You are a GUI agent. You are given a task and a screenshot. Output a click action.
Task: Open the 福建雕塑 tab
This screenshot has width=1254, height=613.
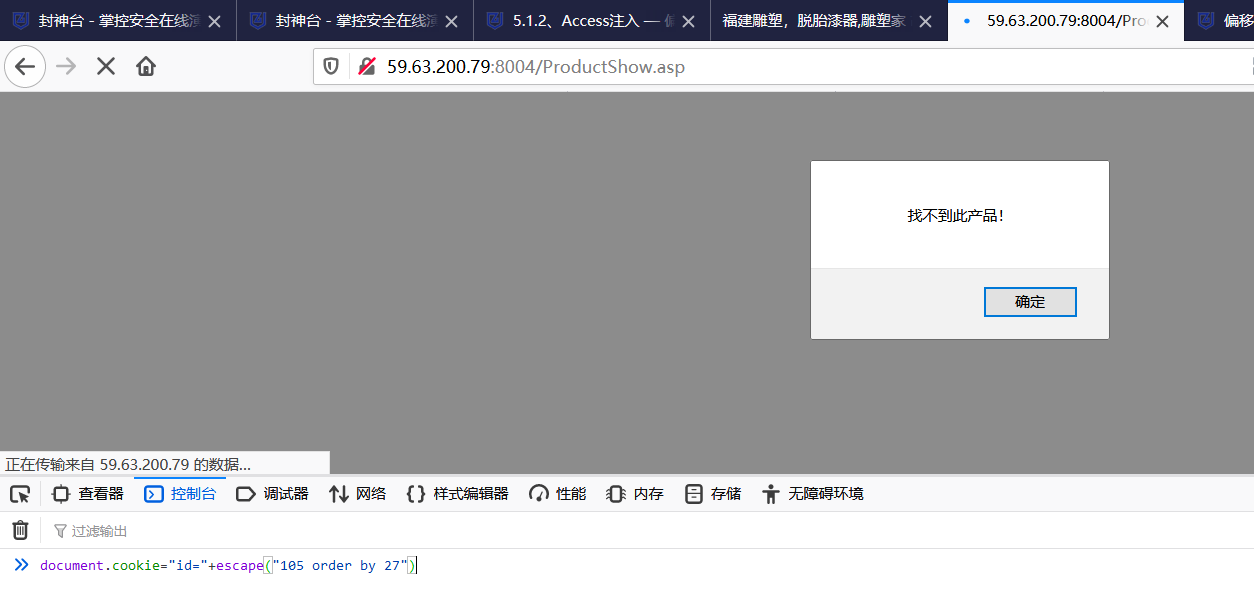[829, 21]
